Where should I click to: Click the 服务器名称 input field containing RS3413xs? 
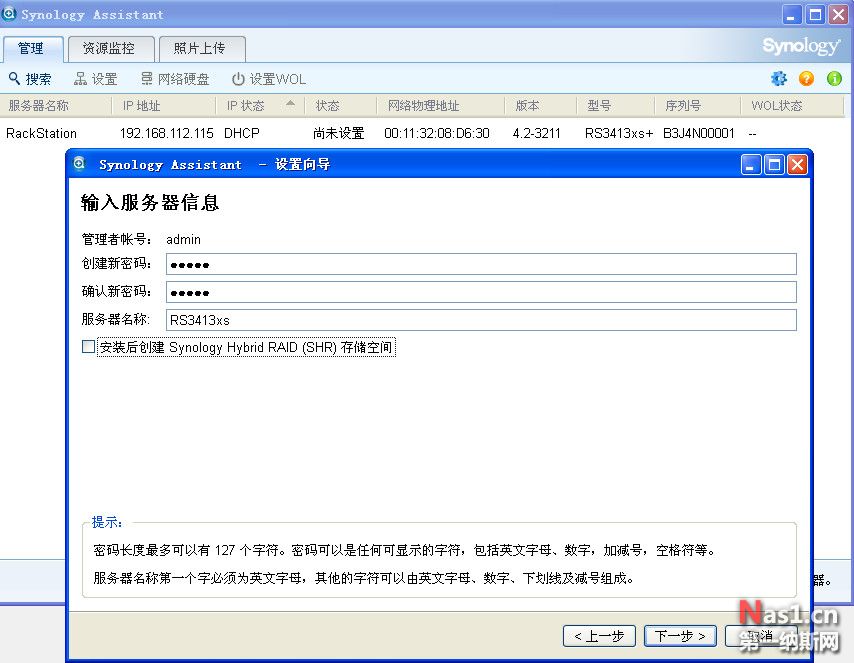(481, 320)
